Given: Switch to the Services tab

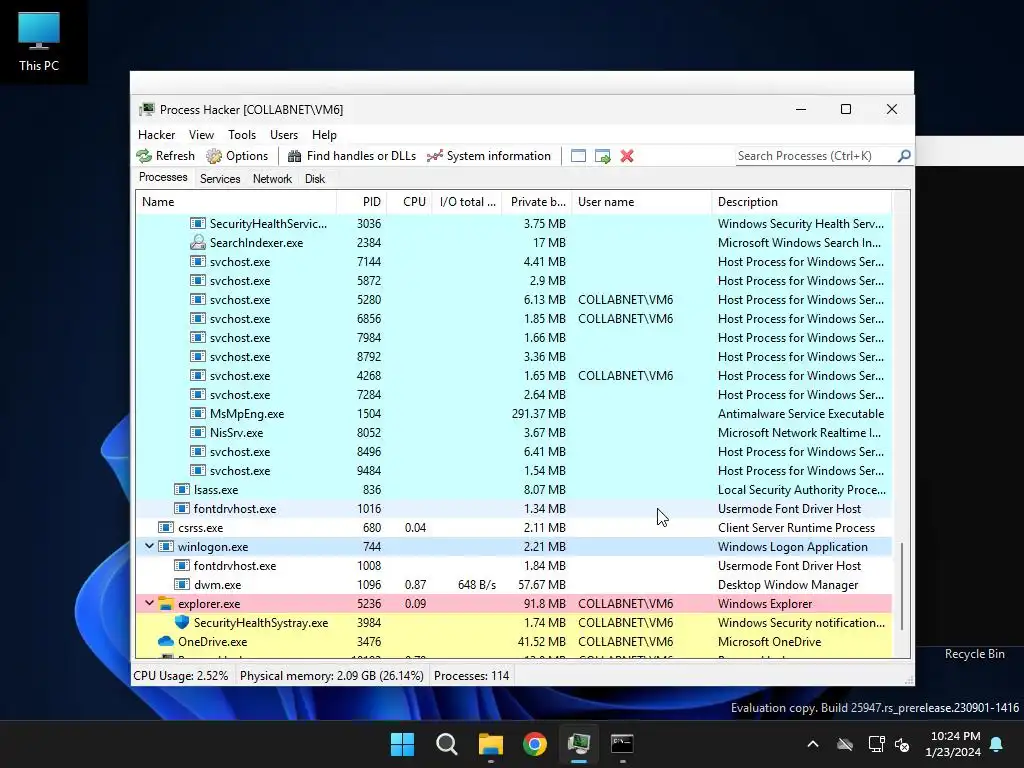Looking at the screenshot, I should [220, 179].
